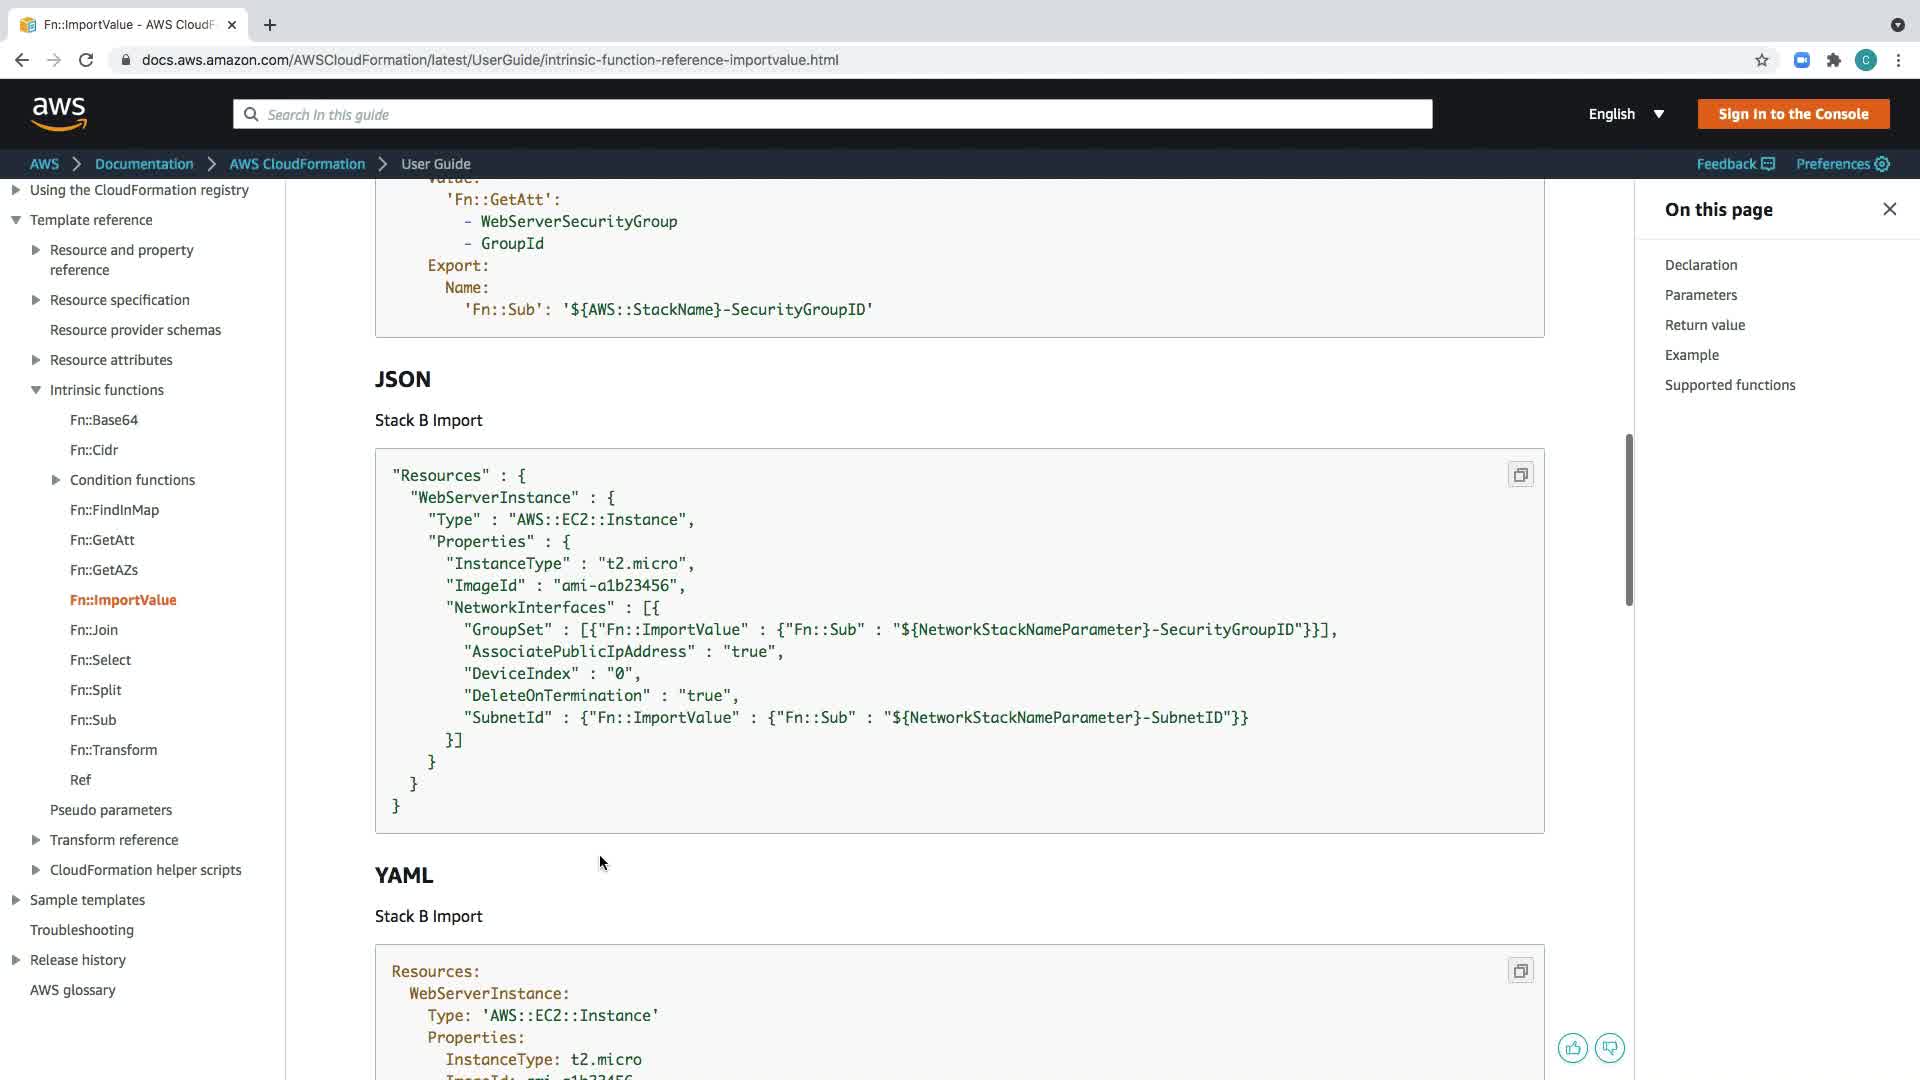Collapse the Intrinsic functions tree
Screen dimensions: 1920x1080
click(36, 390)
